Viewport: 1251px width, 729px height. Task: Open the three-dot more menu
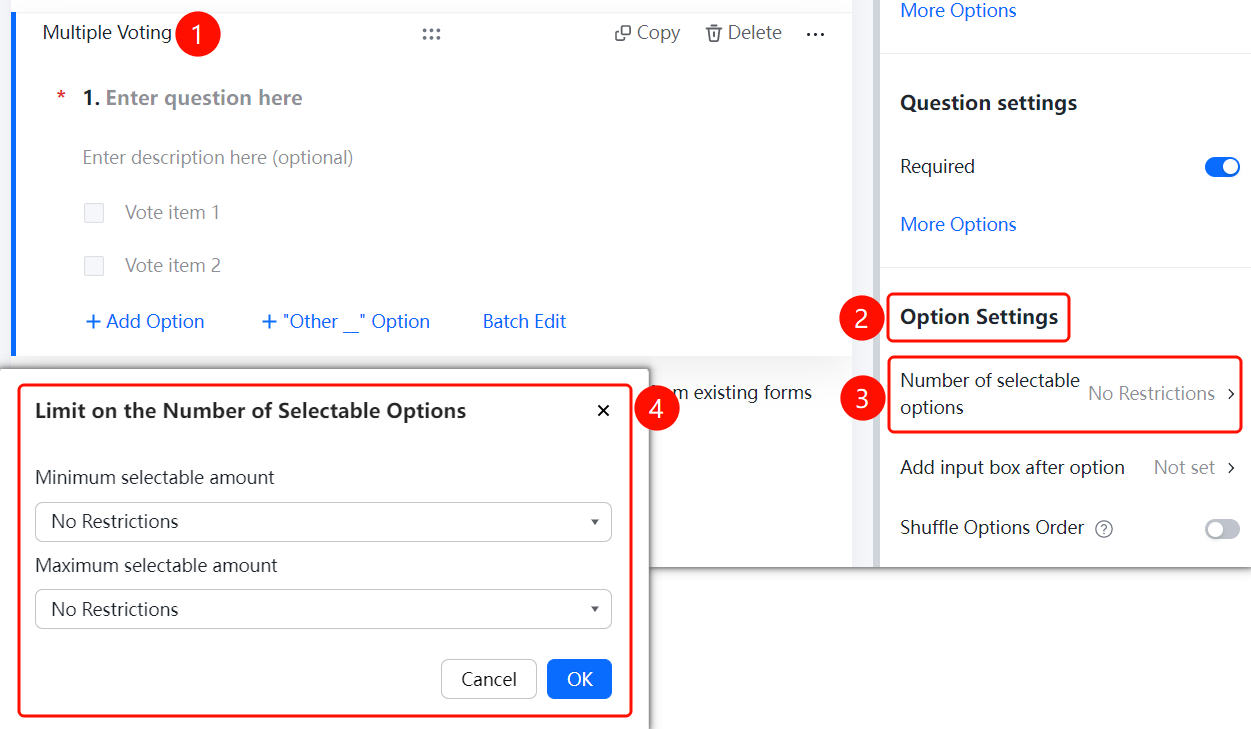click(x=815, y=34)
